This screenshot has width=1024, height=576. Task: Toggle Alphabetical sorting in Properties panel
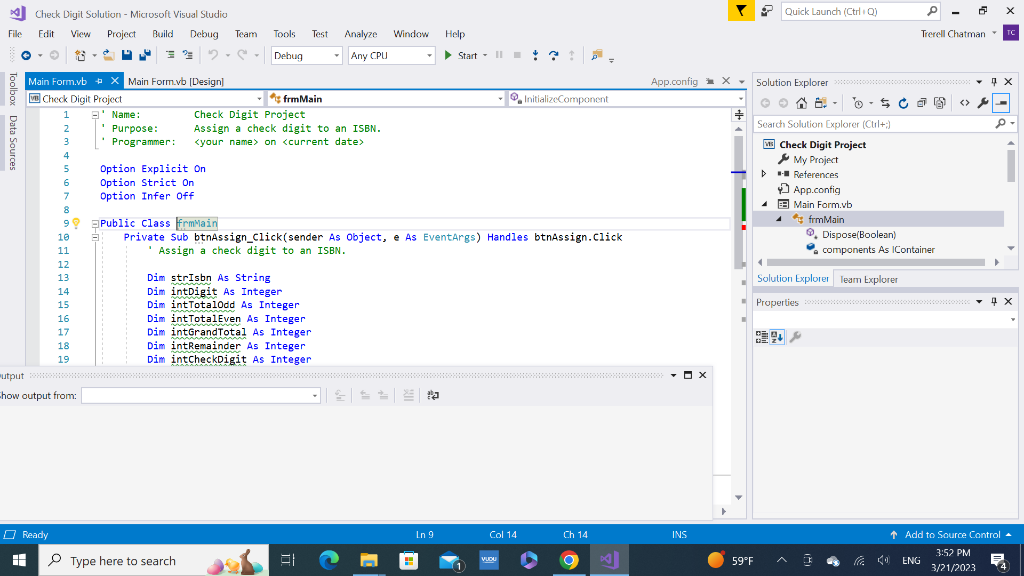pyautogui.click(x=776, y=338)
